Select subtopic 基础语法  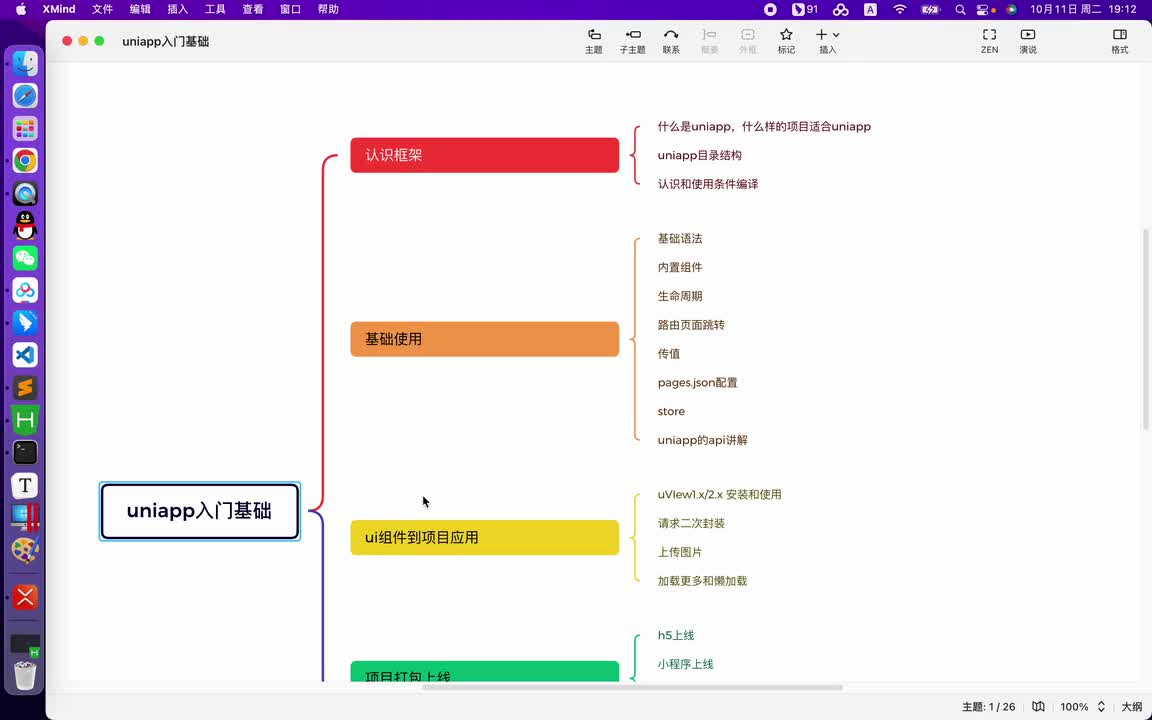[680, 239]
